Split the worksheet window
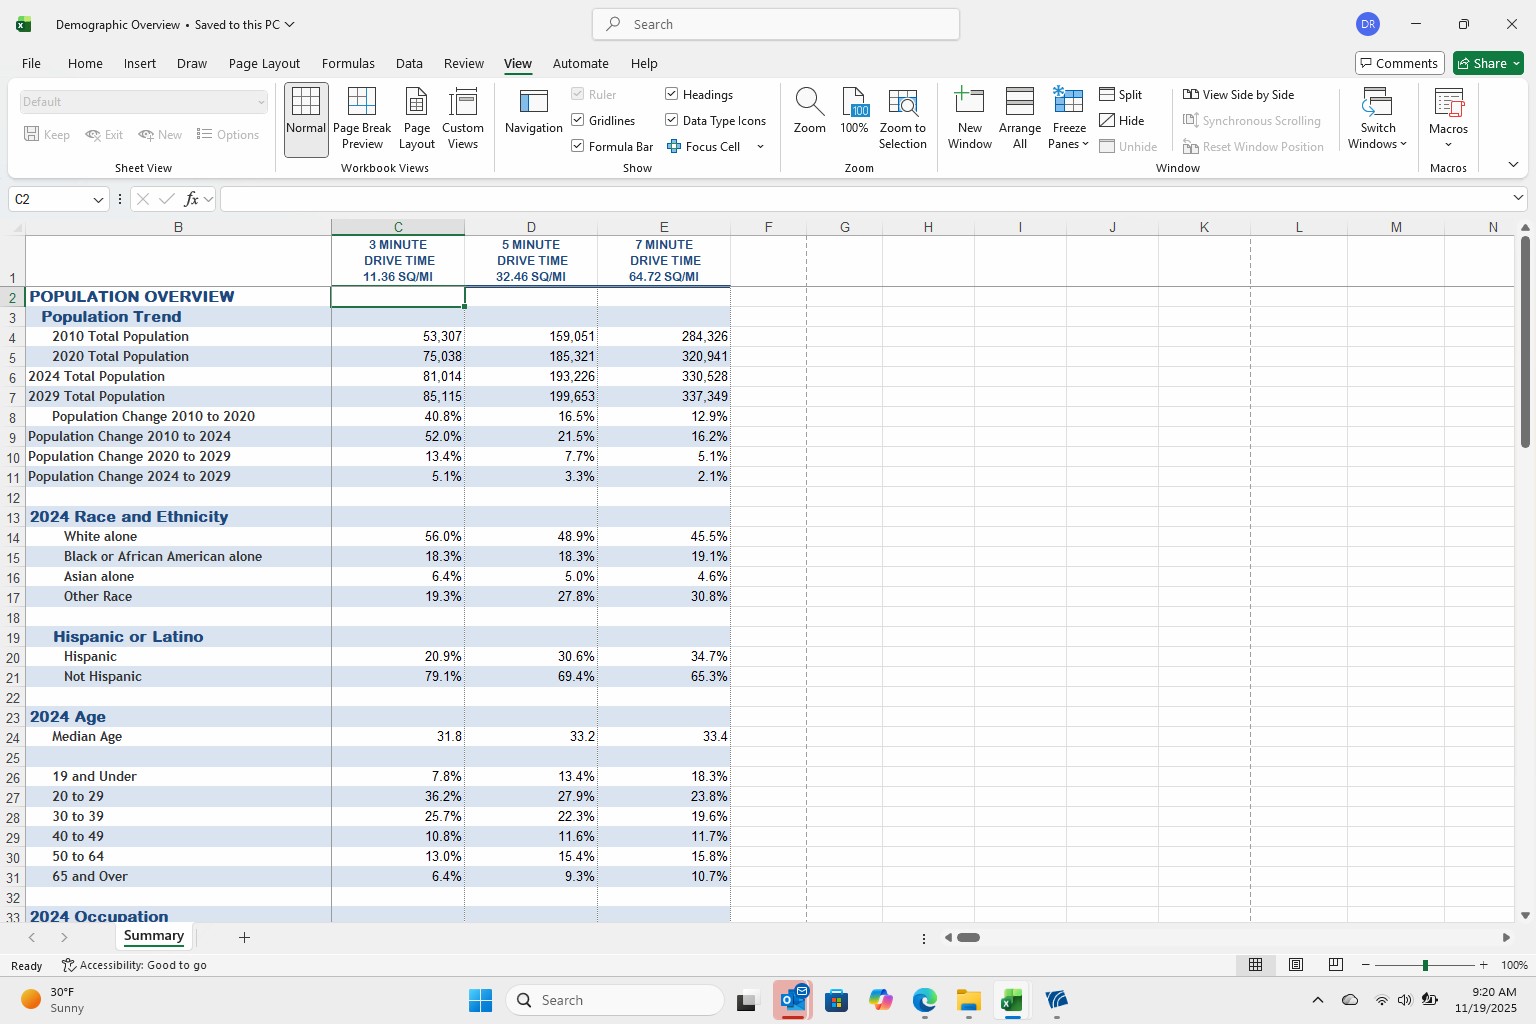 (x=1120, y=95)
